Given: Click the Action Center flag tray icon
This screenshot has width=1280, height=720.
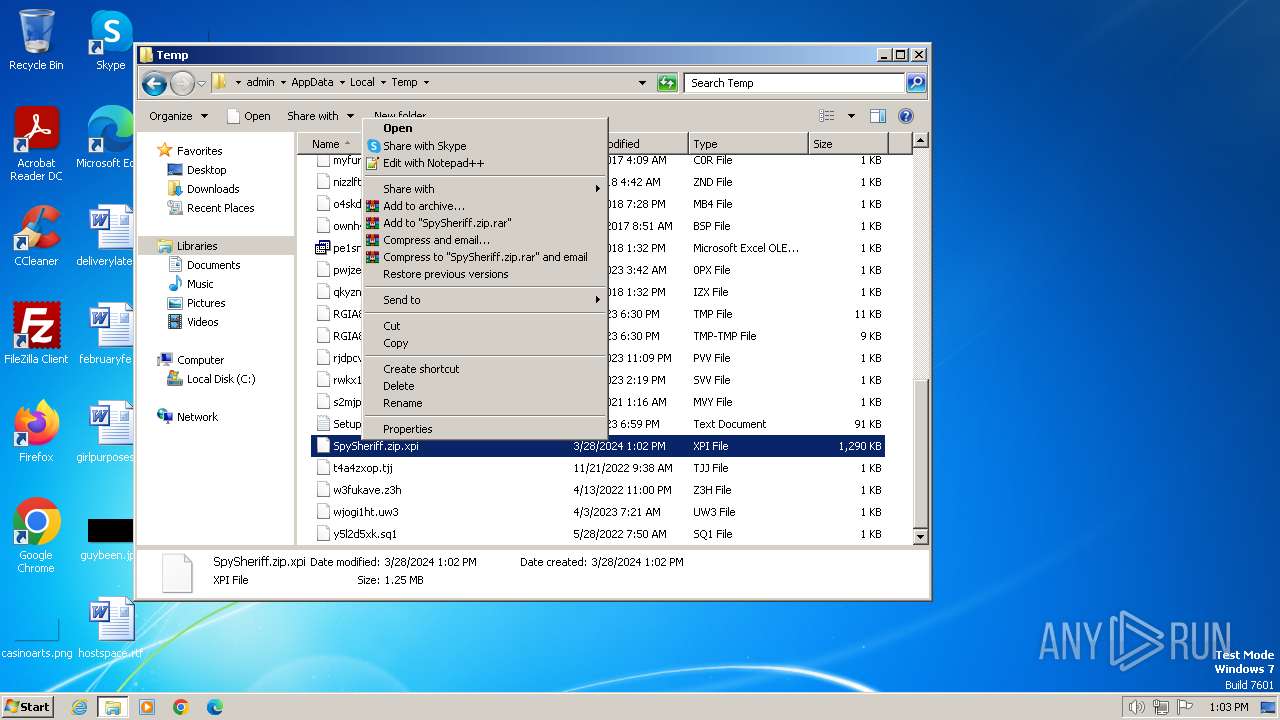Looking at the screenshot, I should (x=1185, y=707).
